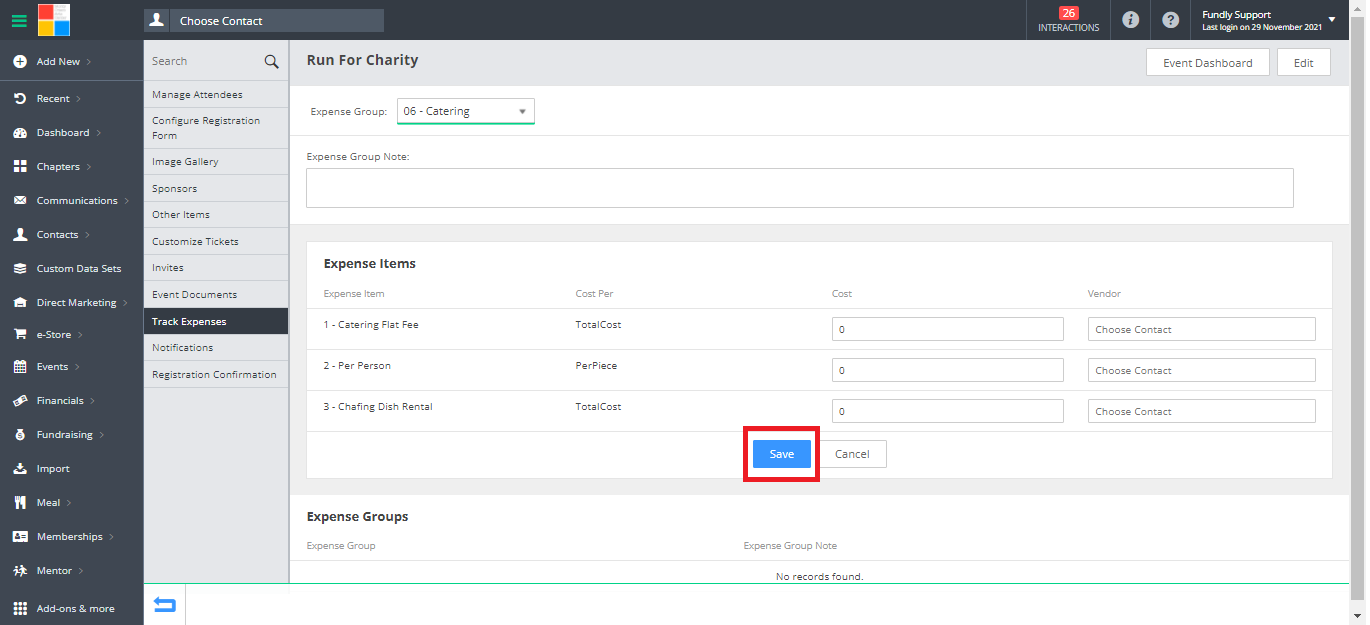Expand the Add New chevron
Screen dimensions: 1370x625
[x=89, y=62]
